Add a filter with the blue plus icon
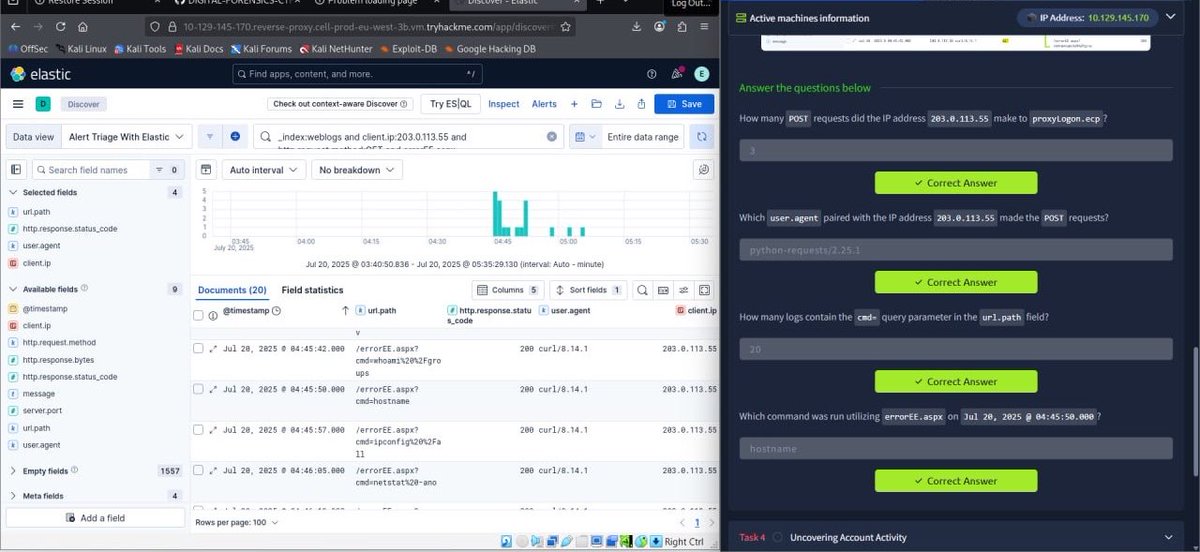The width and height of the screenshot is (1200, 552). 235,137
